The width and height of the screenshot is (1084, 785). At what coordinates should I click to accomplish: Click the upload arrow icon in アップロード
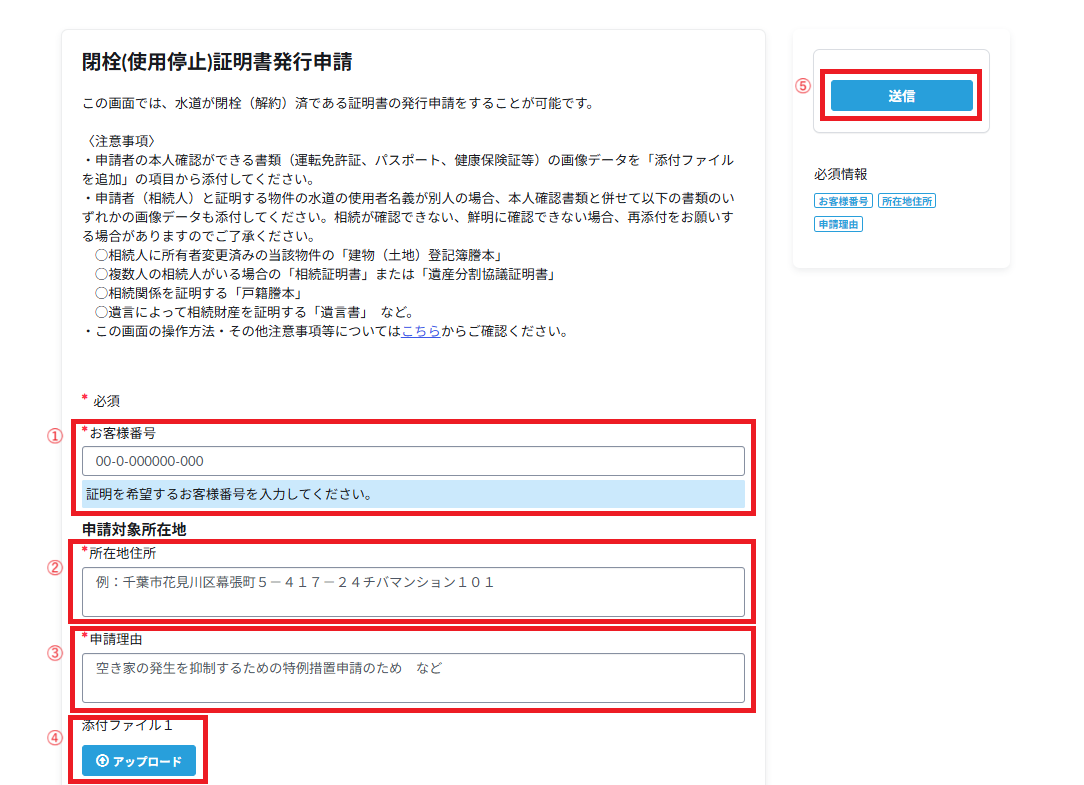click(x=102, y=761)
